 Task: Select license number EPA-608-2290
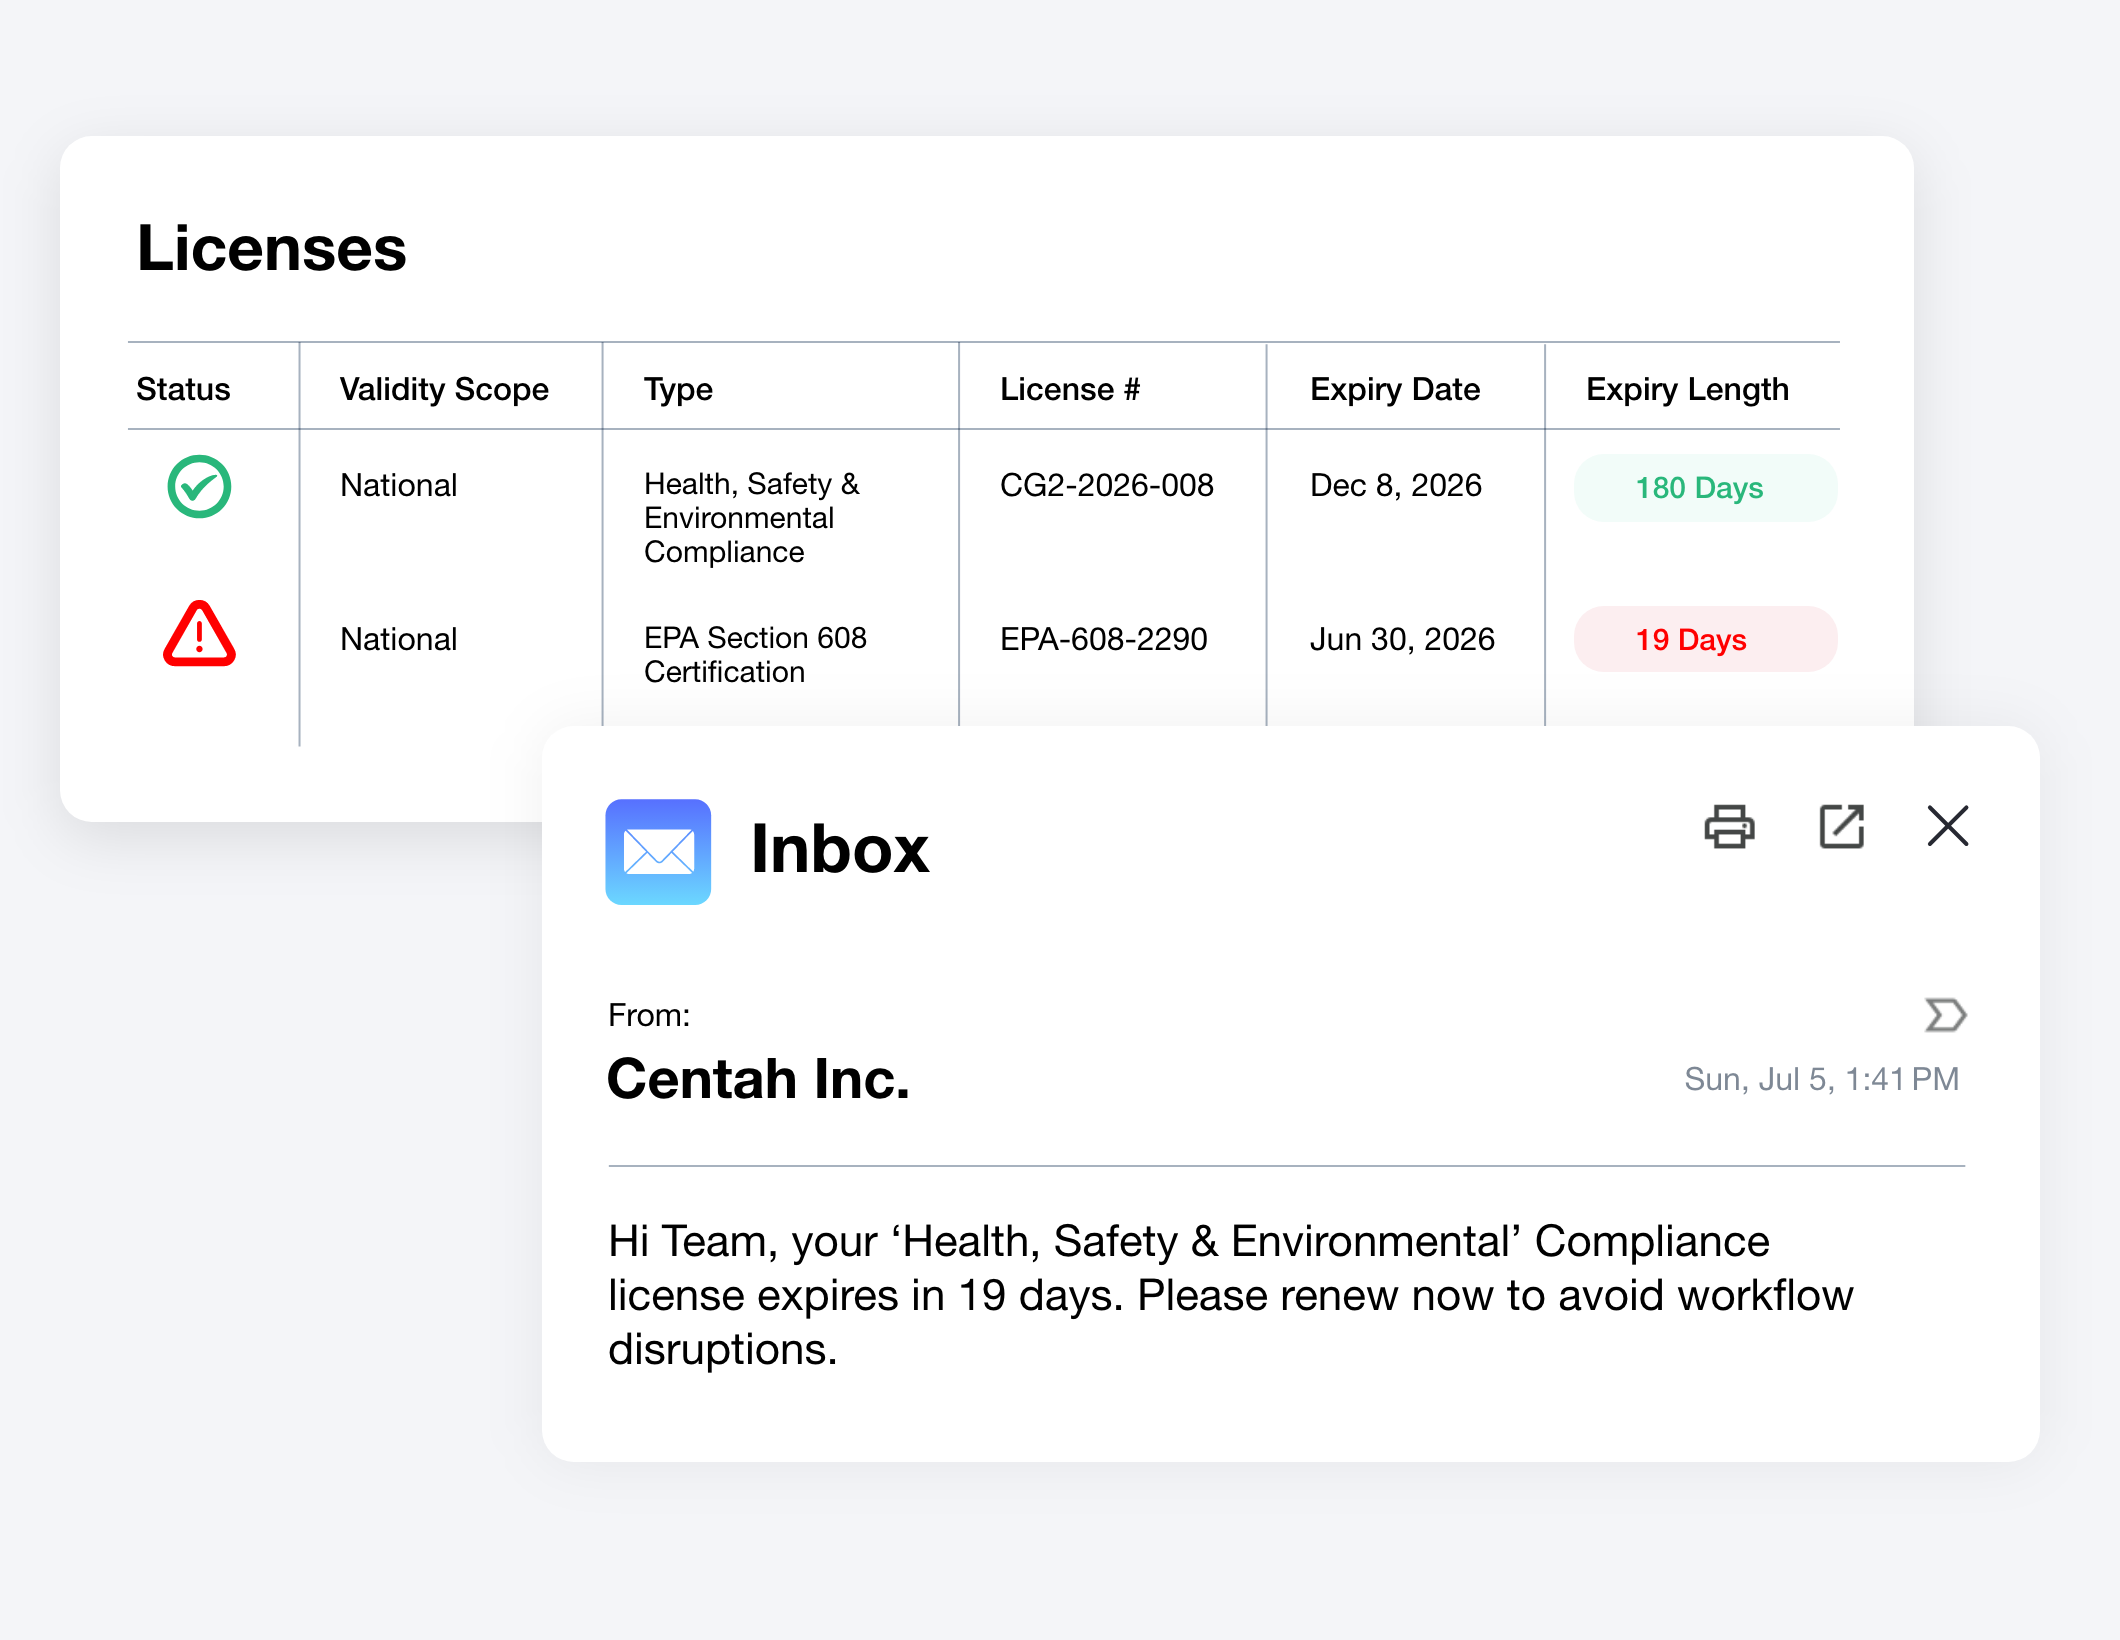tap(1104, 639)
